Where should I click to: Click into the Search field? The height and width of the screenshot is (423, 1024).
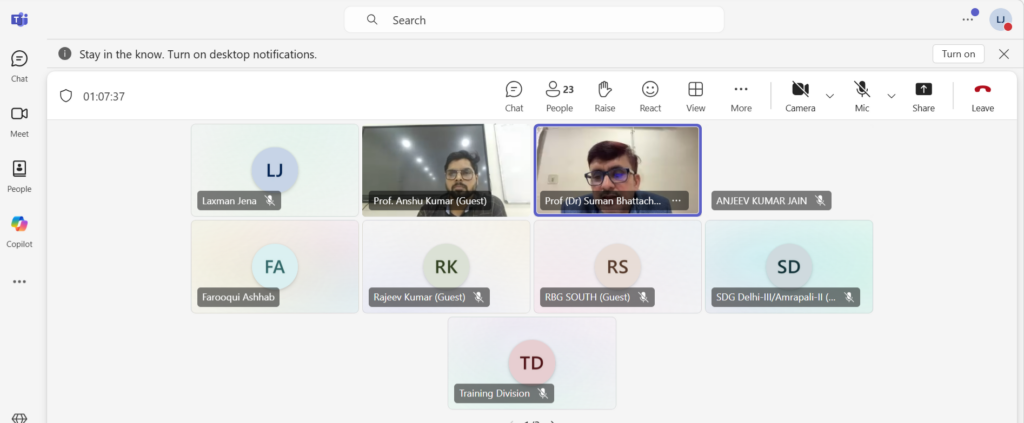534,20
